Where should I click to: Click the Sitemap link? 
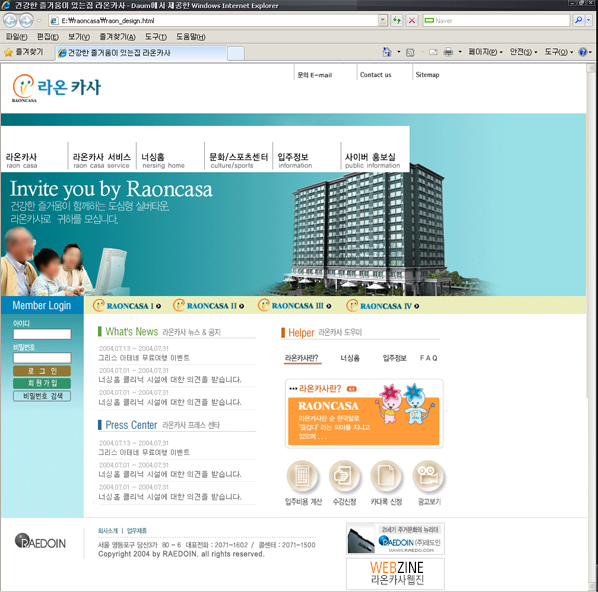pyautogui.click(x=427, y=75)
